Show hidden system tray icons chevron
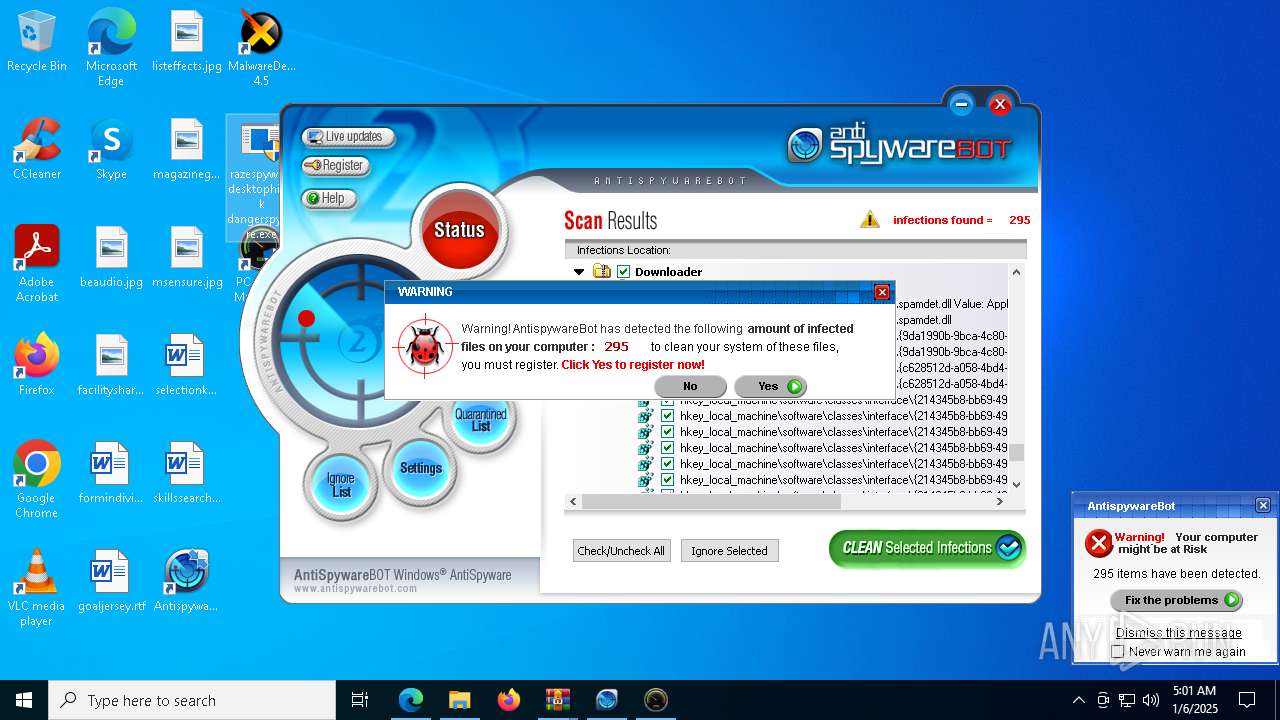This screenshot has height=720, width=1280. pos(1078,700)
